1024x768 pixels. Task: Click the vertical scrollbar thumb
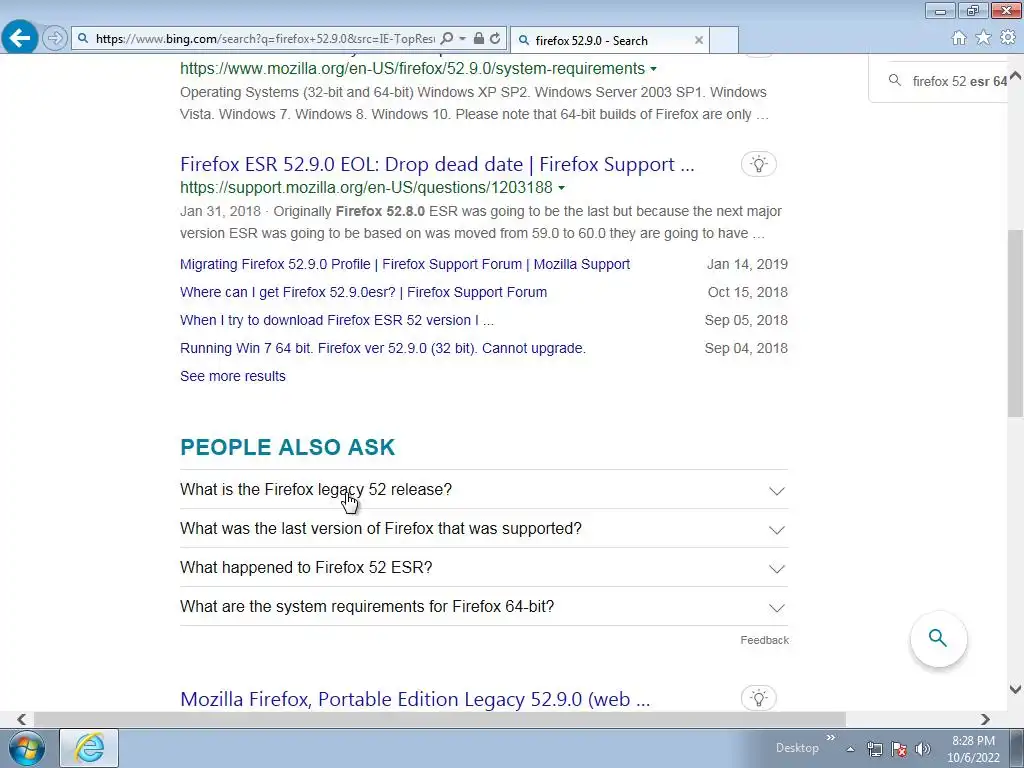click(1015, 323)
